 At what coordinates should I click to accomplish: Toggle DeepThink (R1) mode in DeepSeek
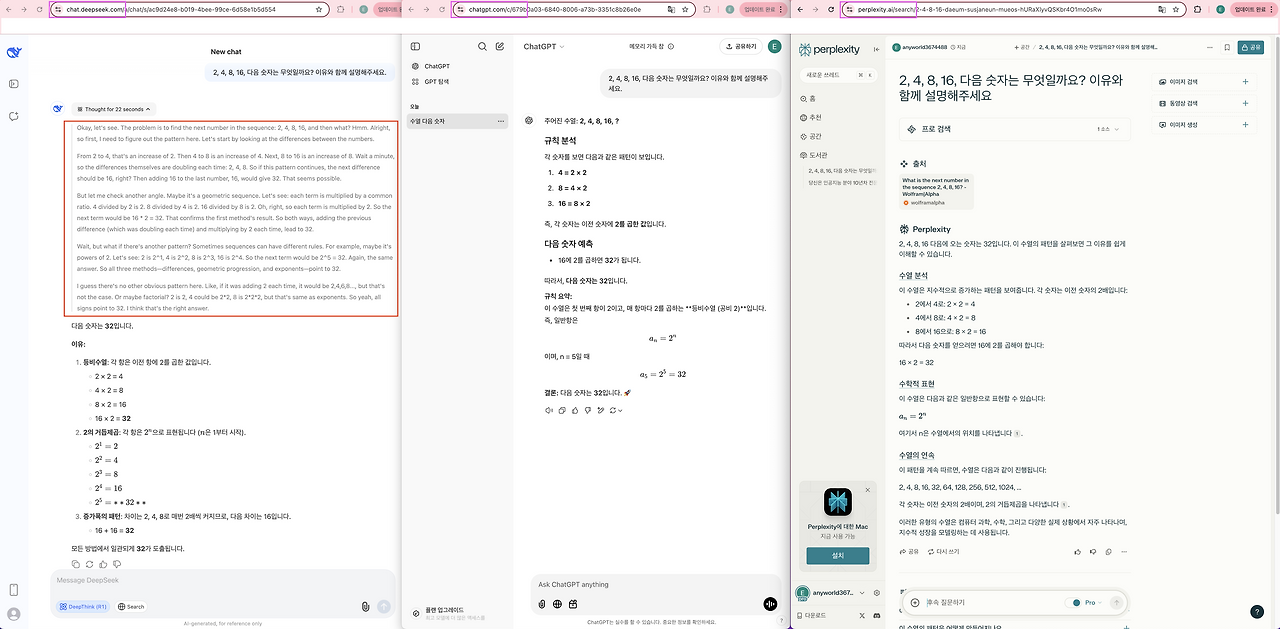pyautogui.click(x=84, y=606)
